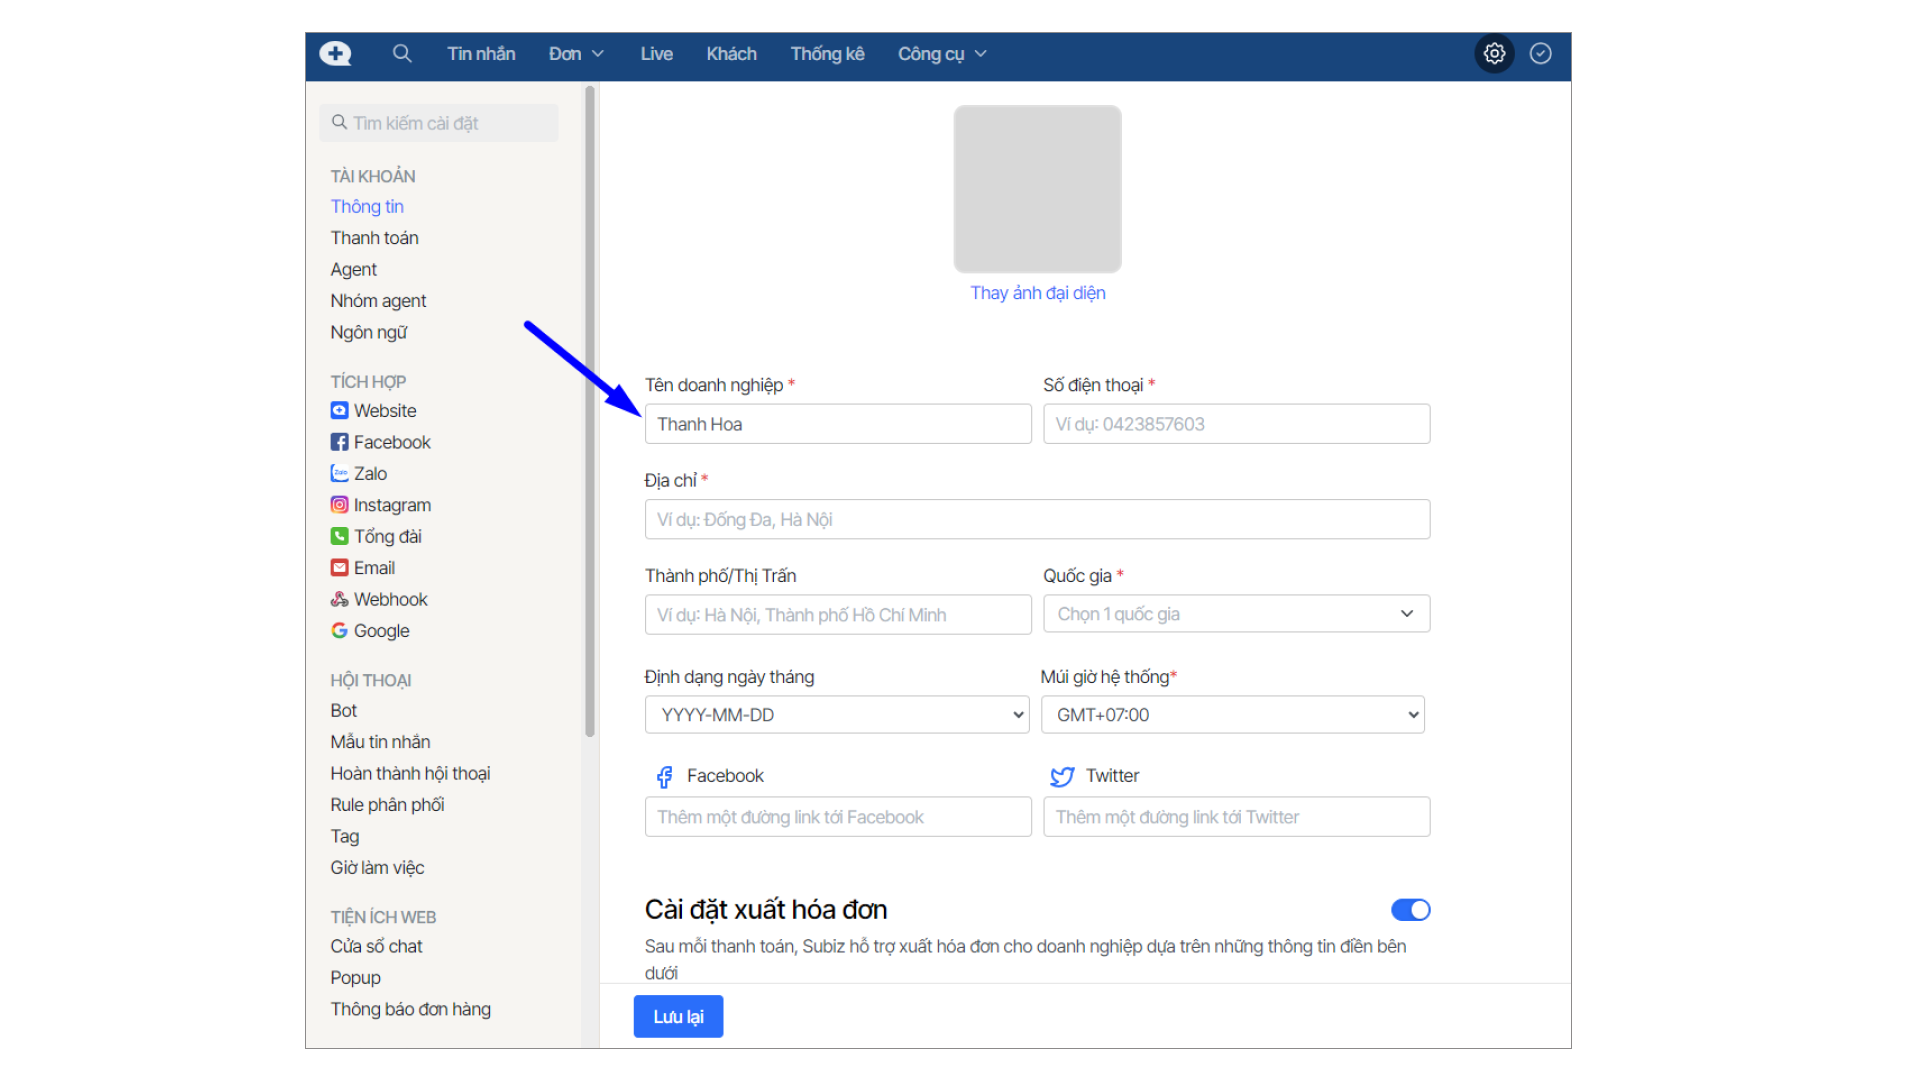Open Tổng đài call center settings
The height and width of the screenshot is (1080, 1920).
(387, 537)
